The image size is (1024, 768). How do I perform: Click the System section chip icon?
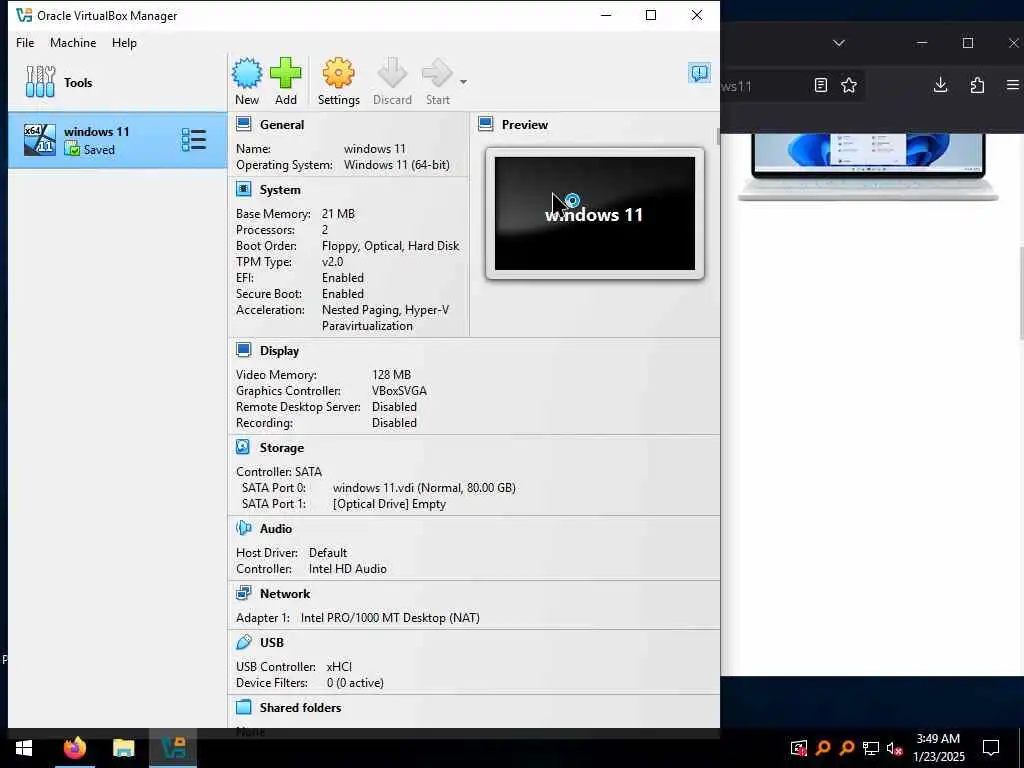click(244, 189)
